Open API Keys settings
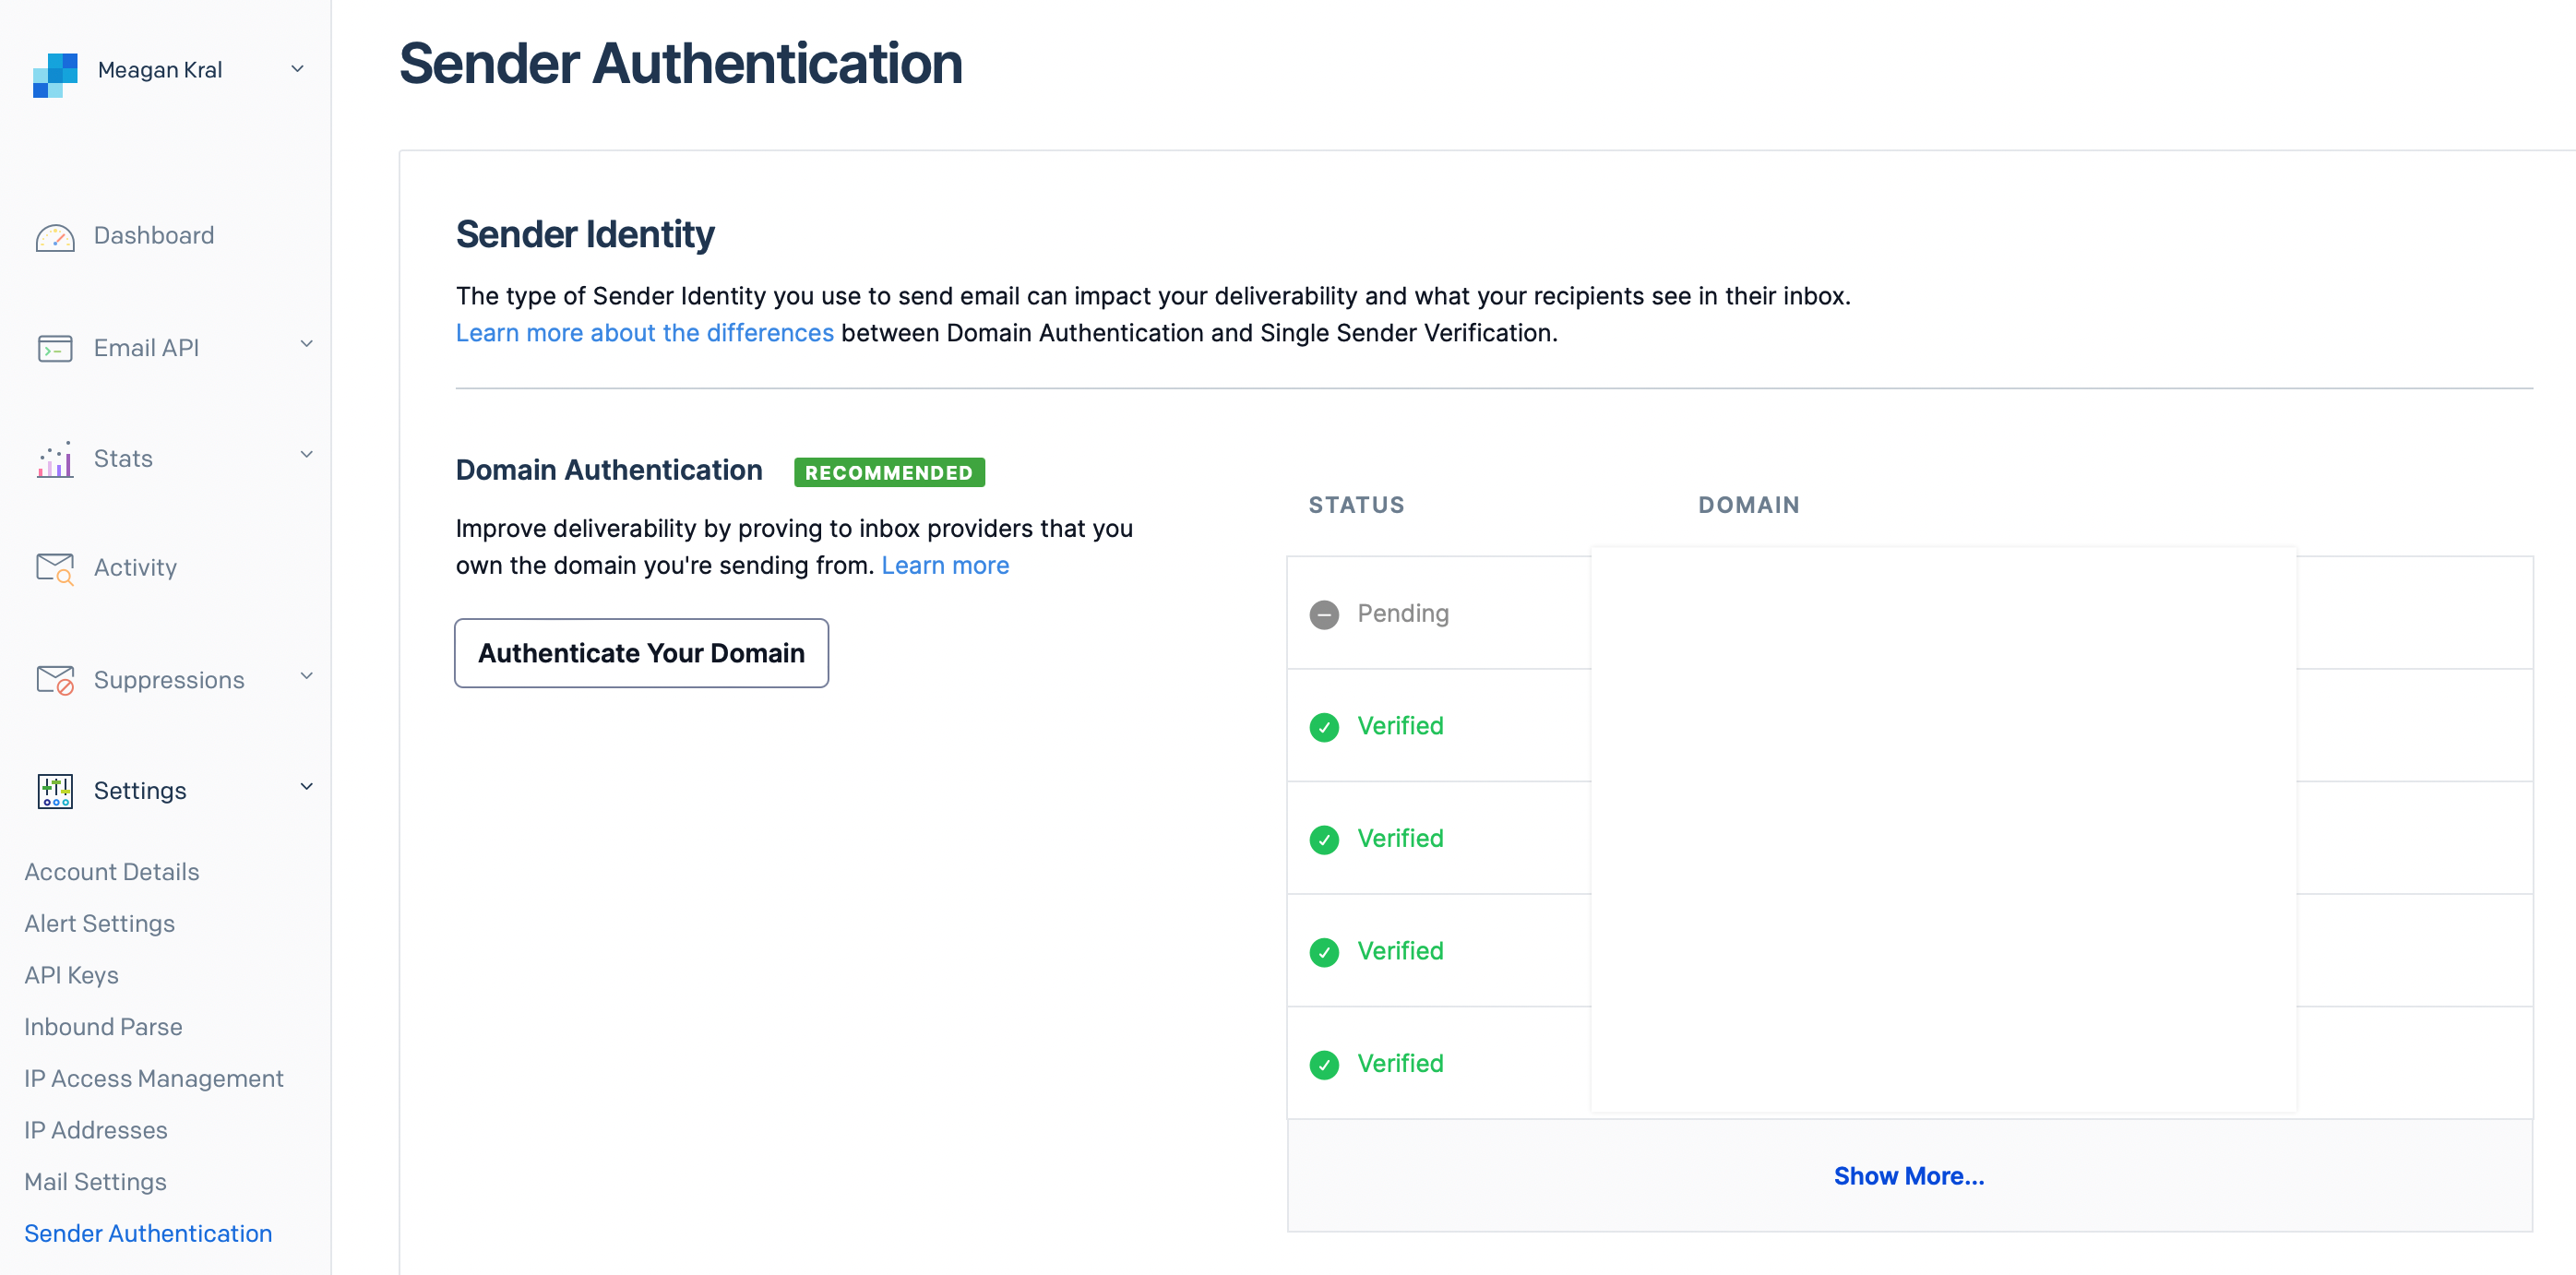This screenshot has height=1275, width=2576. click(72, 975)
